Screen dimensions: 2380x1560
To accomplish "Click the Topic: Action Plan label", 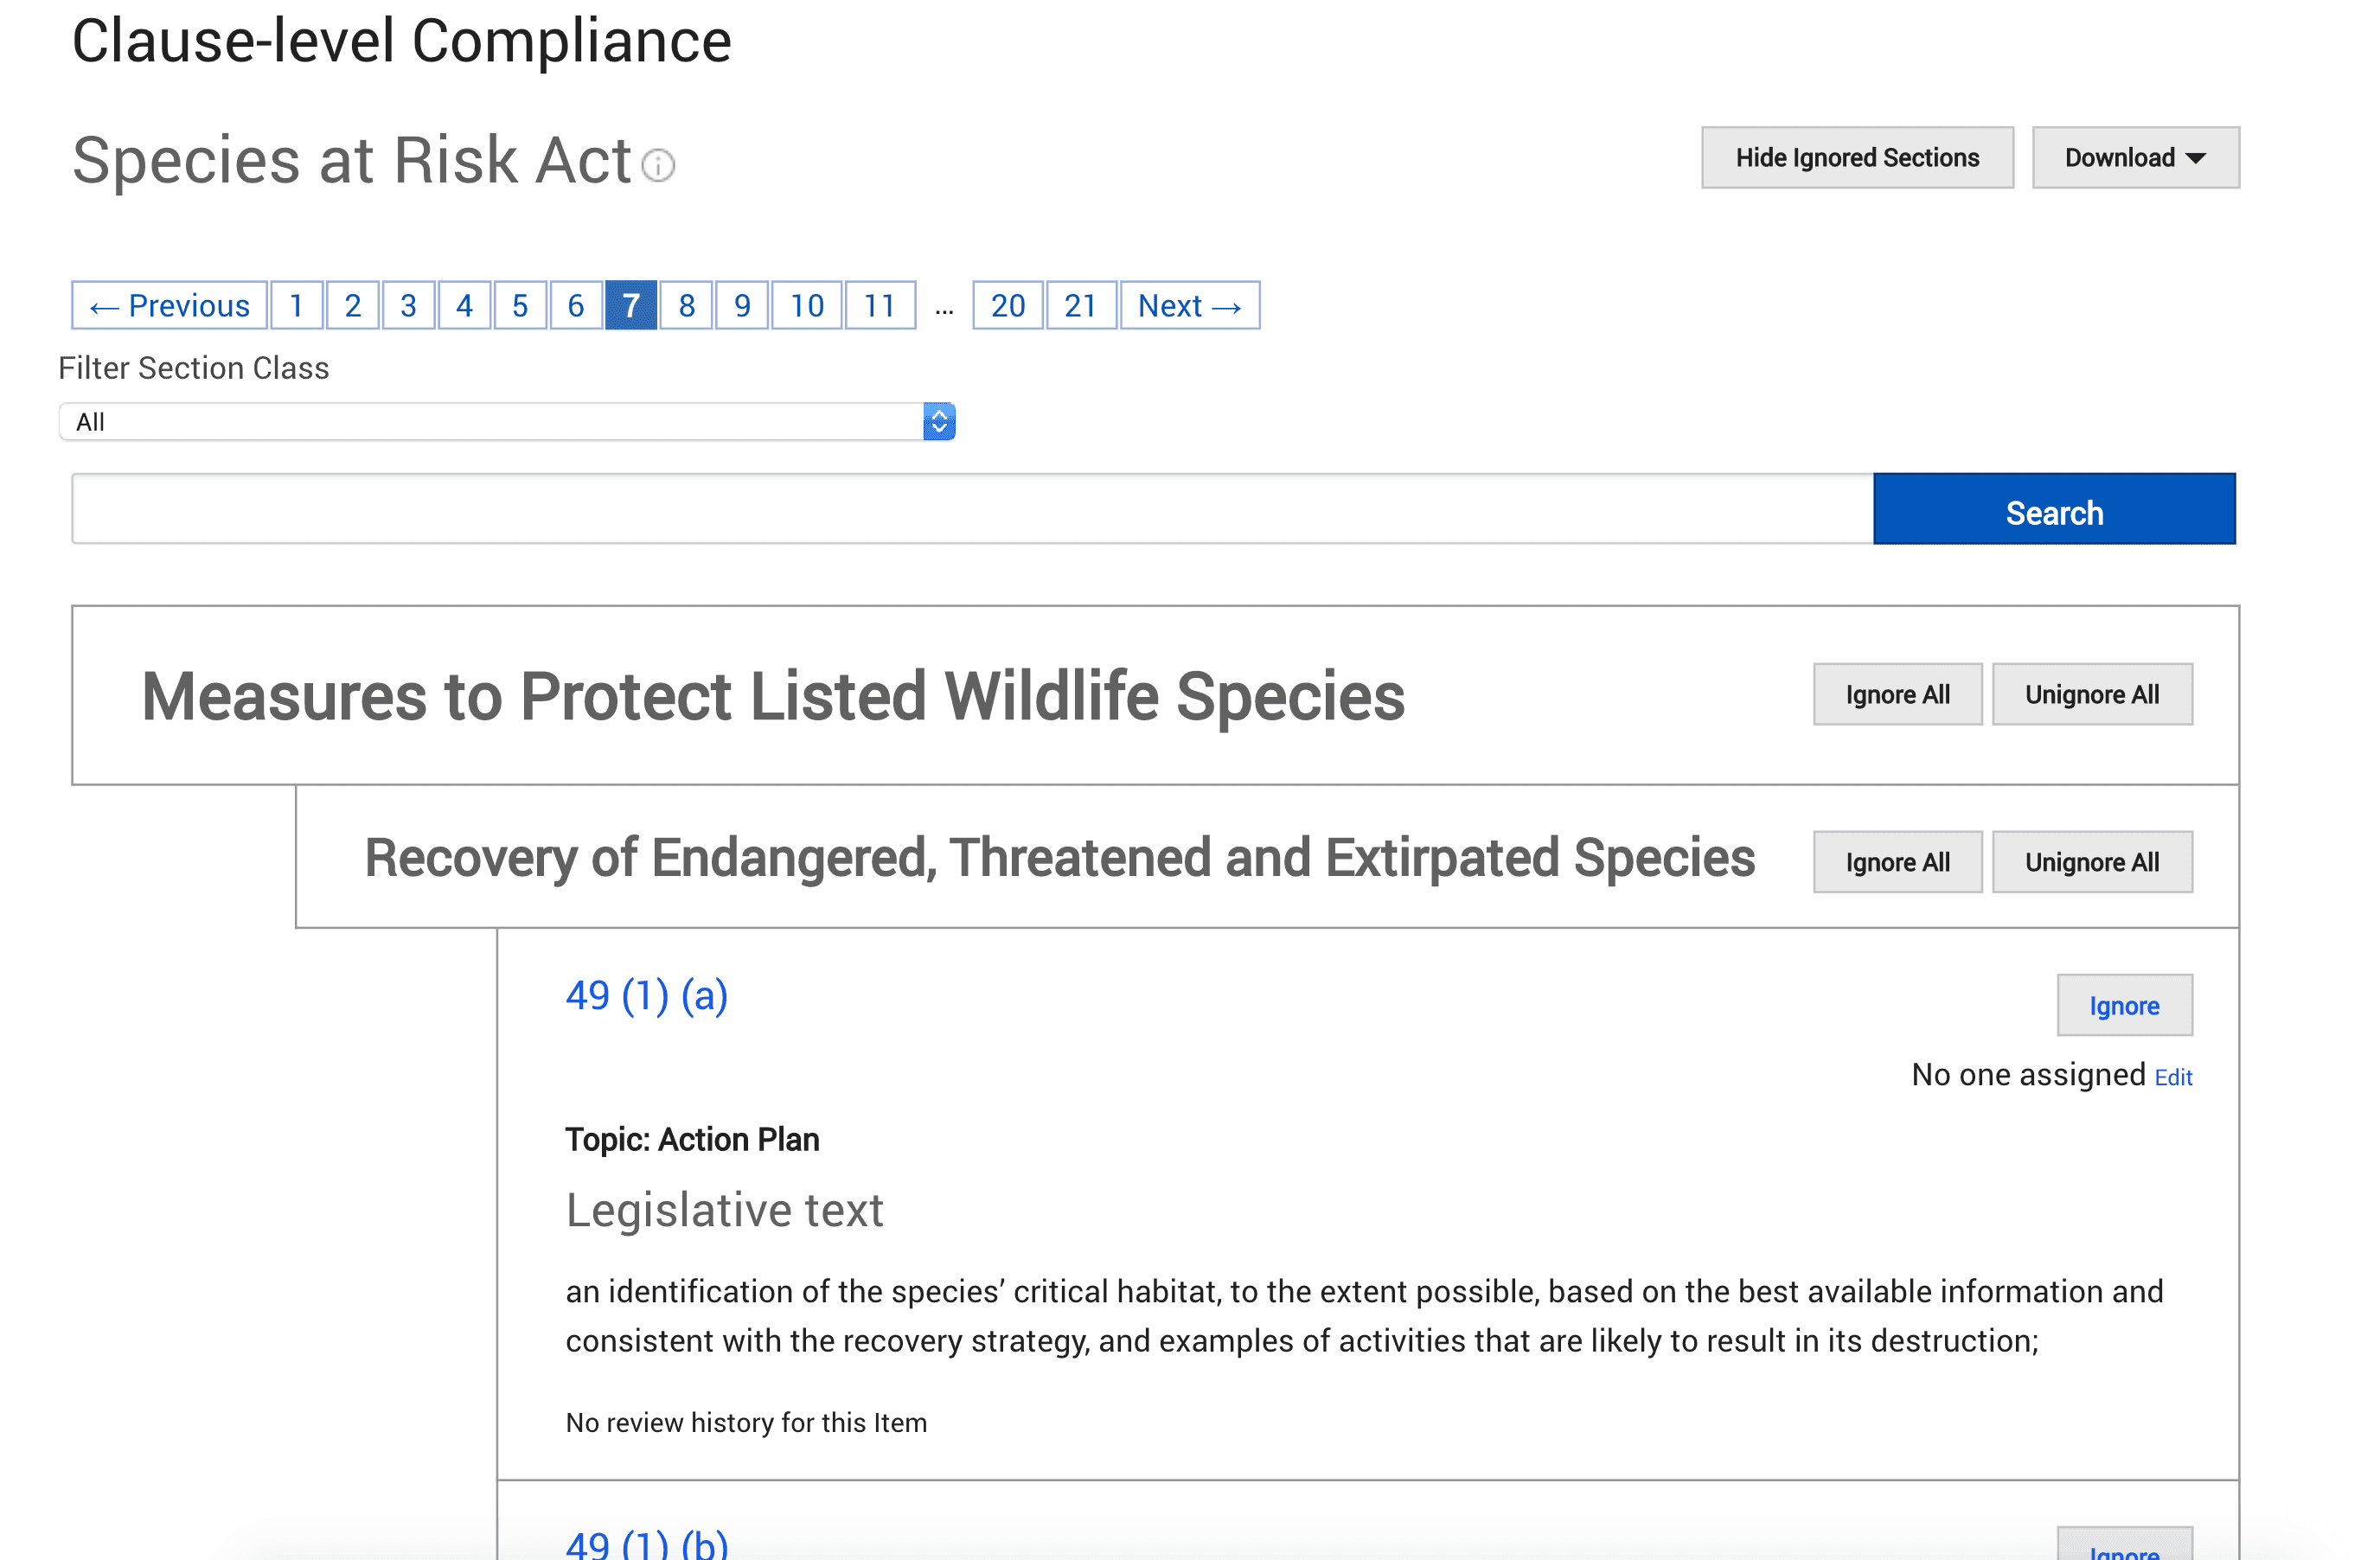I will coord(692,1140).
